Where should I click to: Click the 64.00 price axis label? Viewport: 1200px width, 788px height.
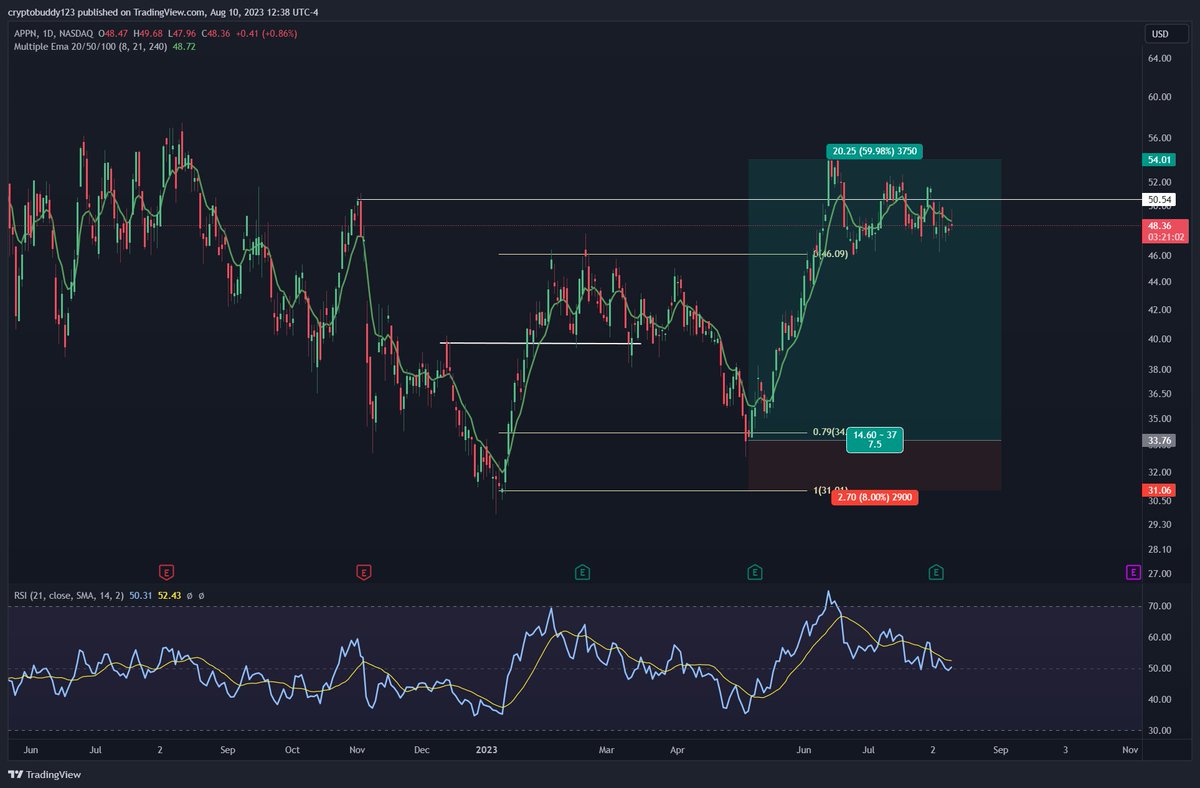[x=1159, y=59]
